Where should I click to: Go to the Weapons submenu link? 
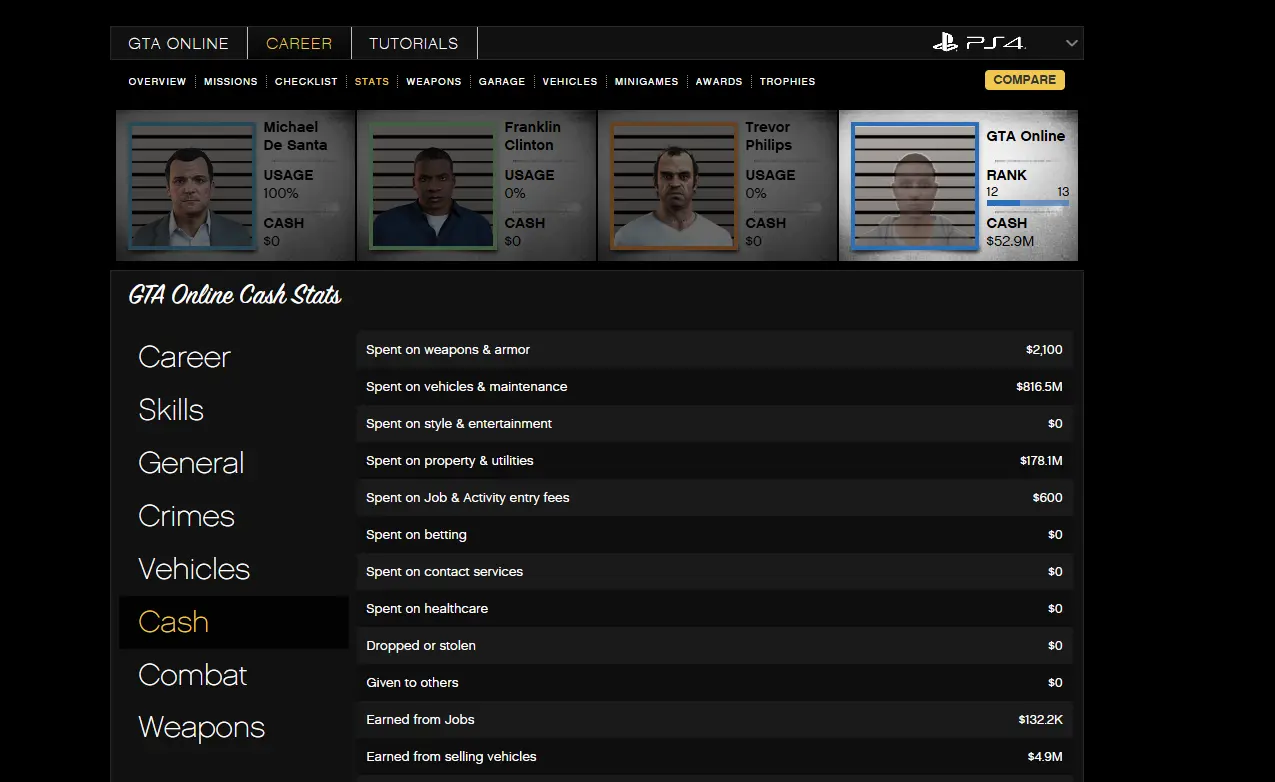point(433,82)
